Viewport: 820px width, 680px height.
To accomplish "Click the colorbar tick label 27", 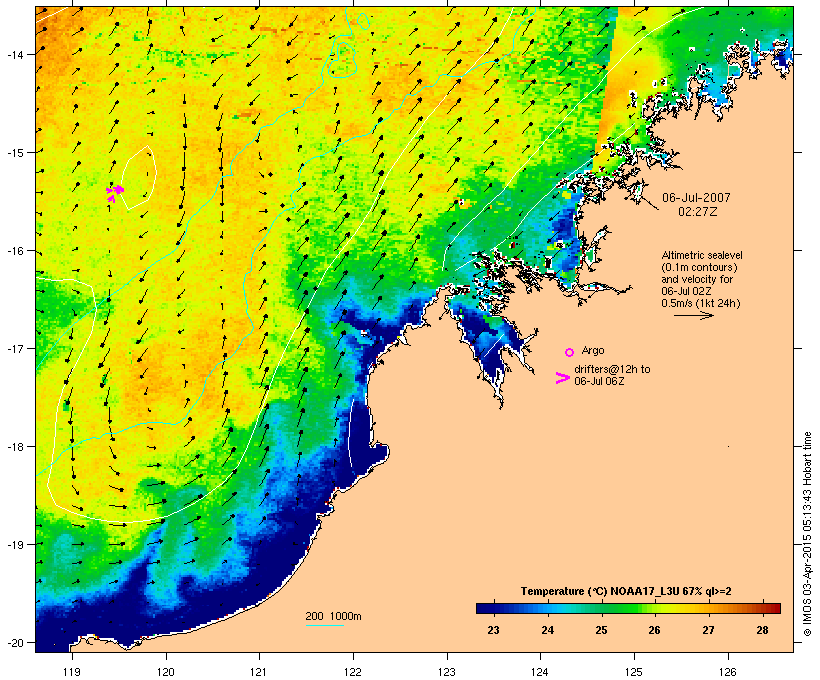I will (x=709, y=630).
